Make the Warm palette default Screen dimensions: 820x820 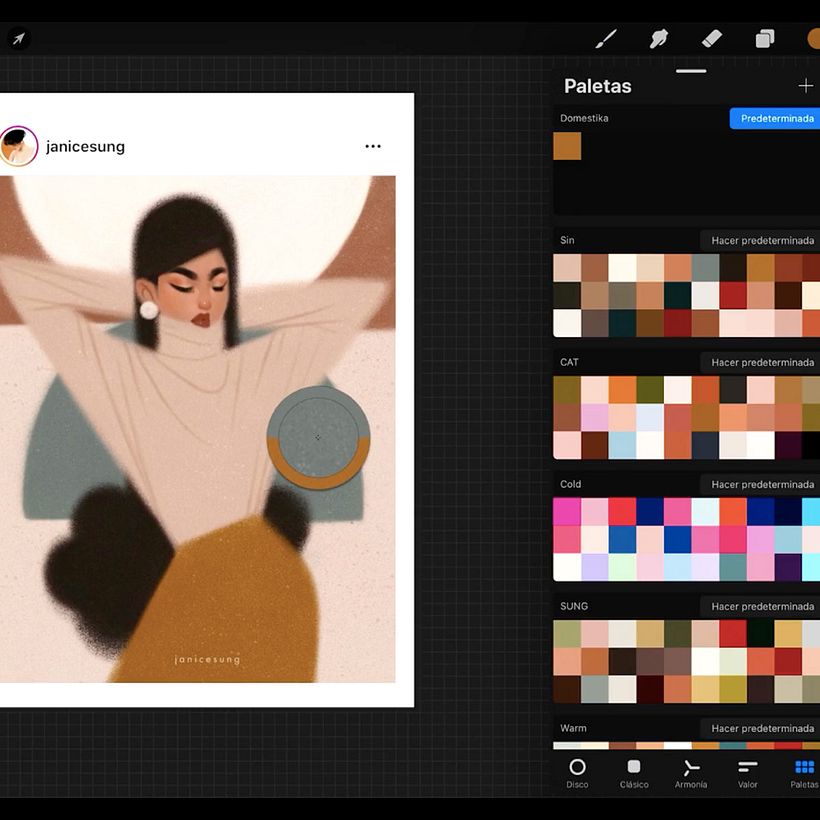pyautogui.click(x=760, y=728)
